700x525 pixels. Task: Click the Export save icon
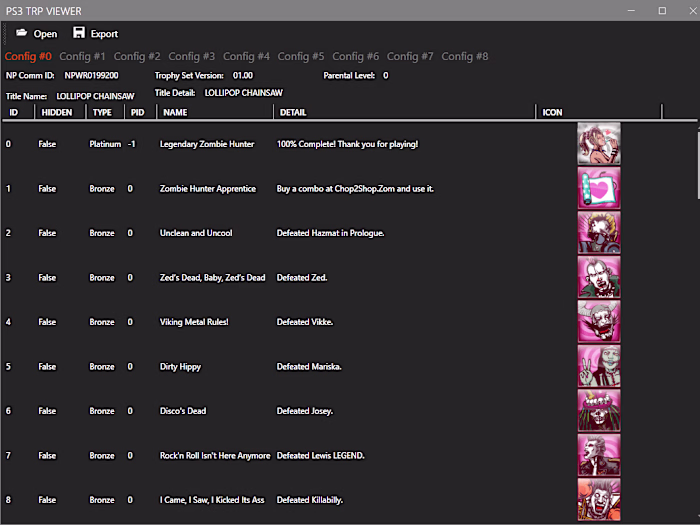(78, 33)
